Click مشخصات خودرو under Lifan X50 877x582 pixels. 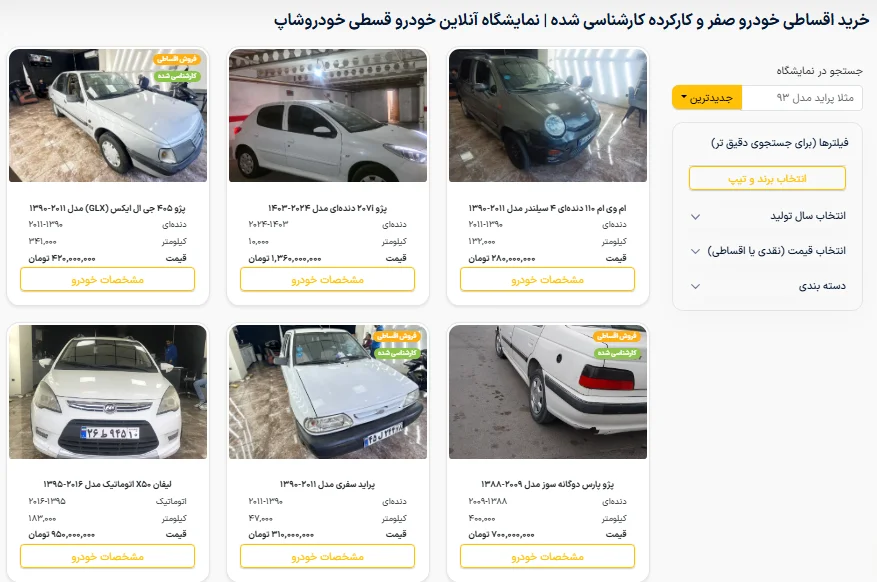[107, 557]
